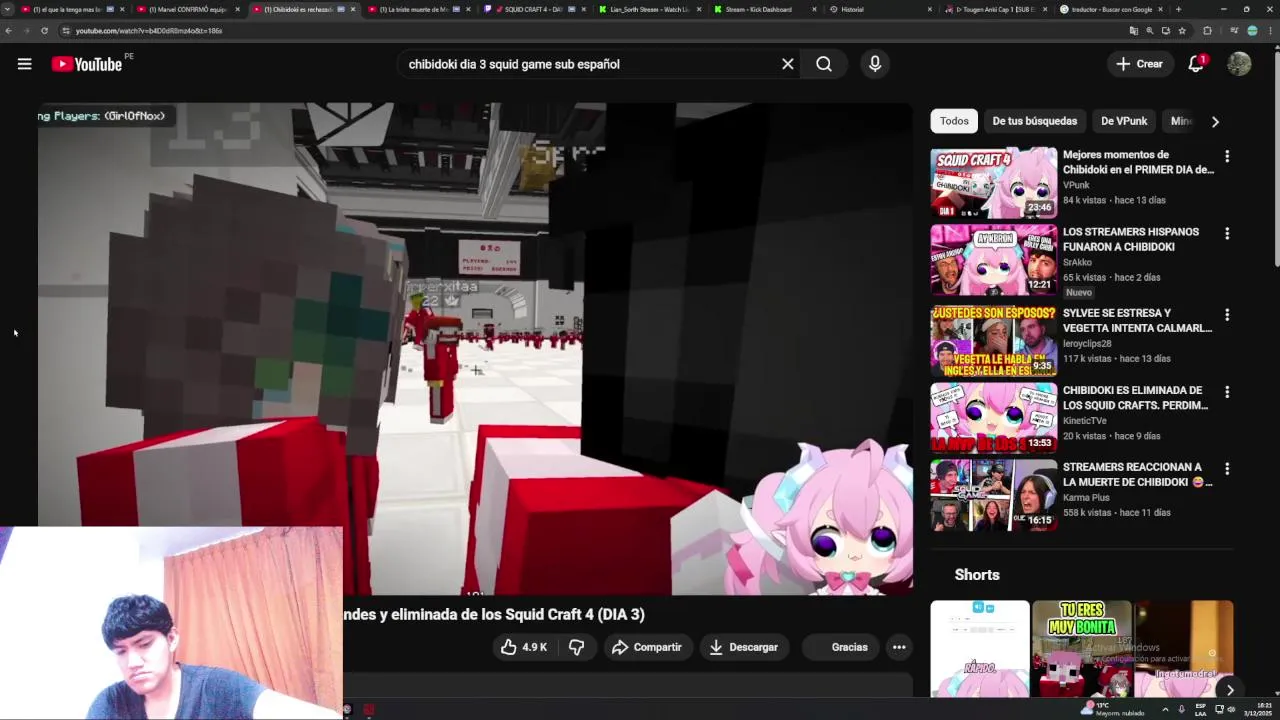Open the Crear upload menu
Image resolution: width=1280 pixels, height=720 pixels.
(x=1140, y=64)
